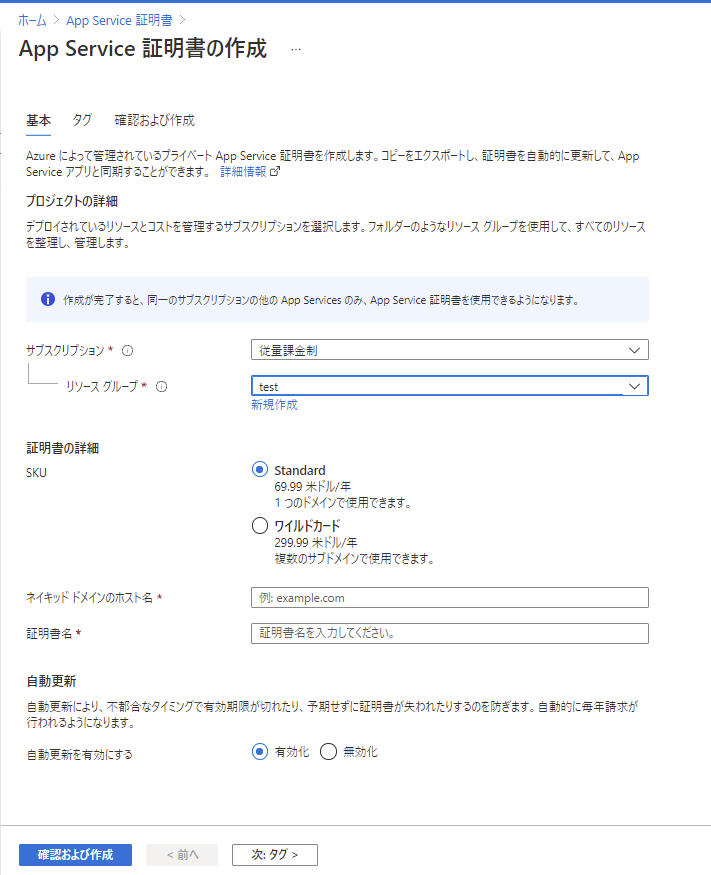Image resolution: width=711 pixels, height=875 pixels.
Task: Switch to the 確認および作成 tab
Action: click(x=155, y=119)
